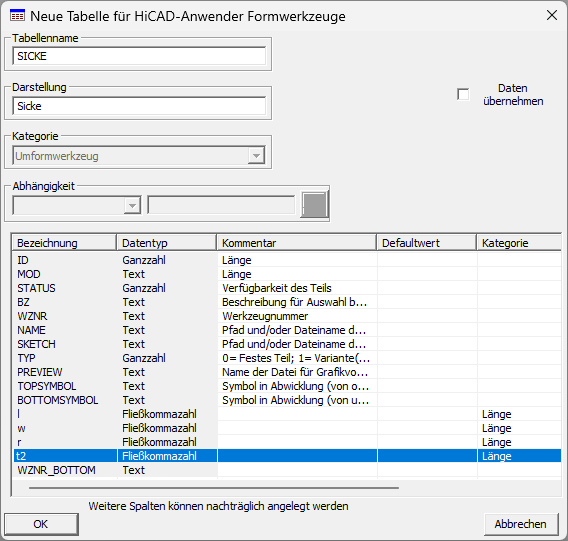The image size is (568, 541).
Task: Click the Defaultwert column header
Action: (427, 243)
